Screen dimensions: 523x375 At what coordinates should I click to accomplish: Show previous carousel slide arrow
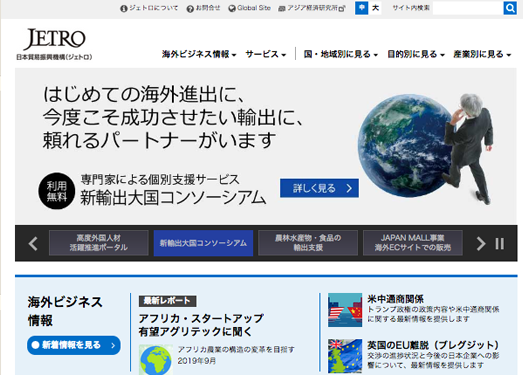click(x=33, y=244)
